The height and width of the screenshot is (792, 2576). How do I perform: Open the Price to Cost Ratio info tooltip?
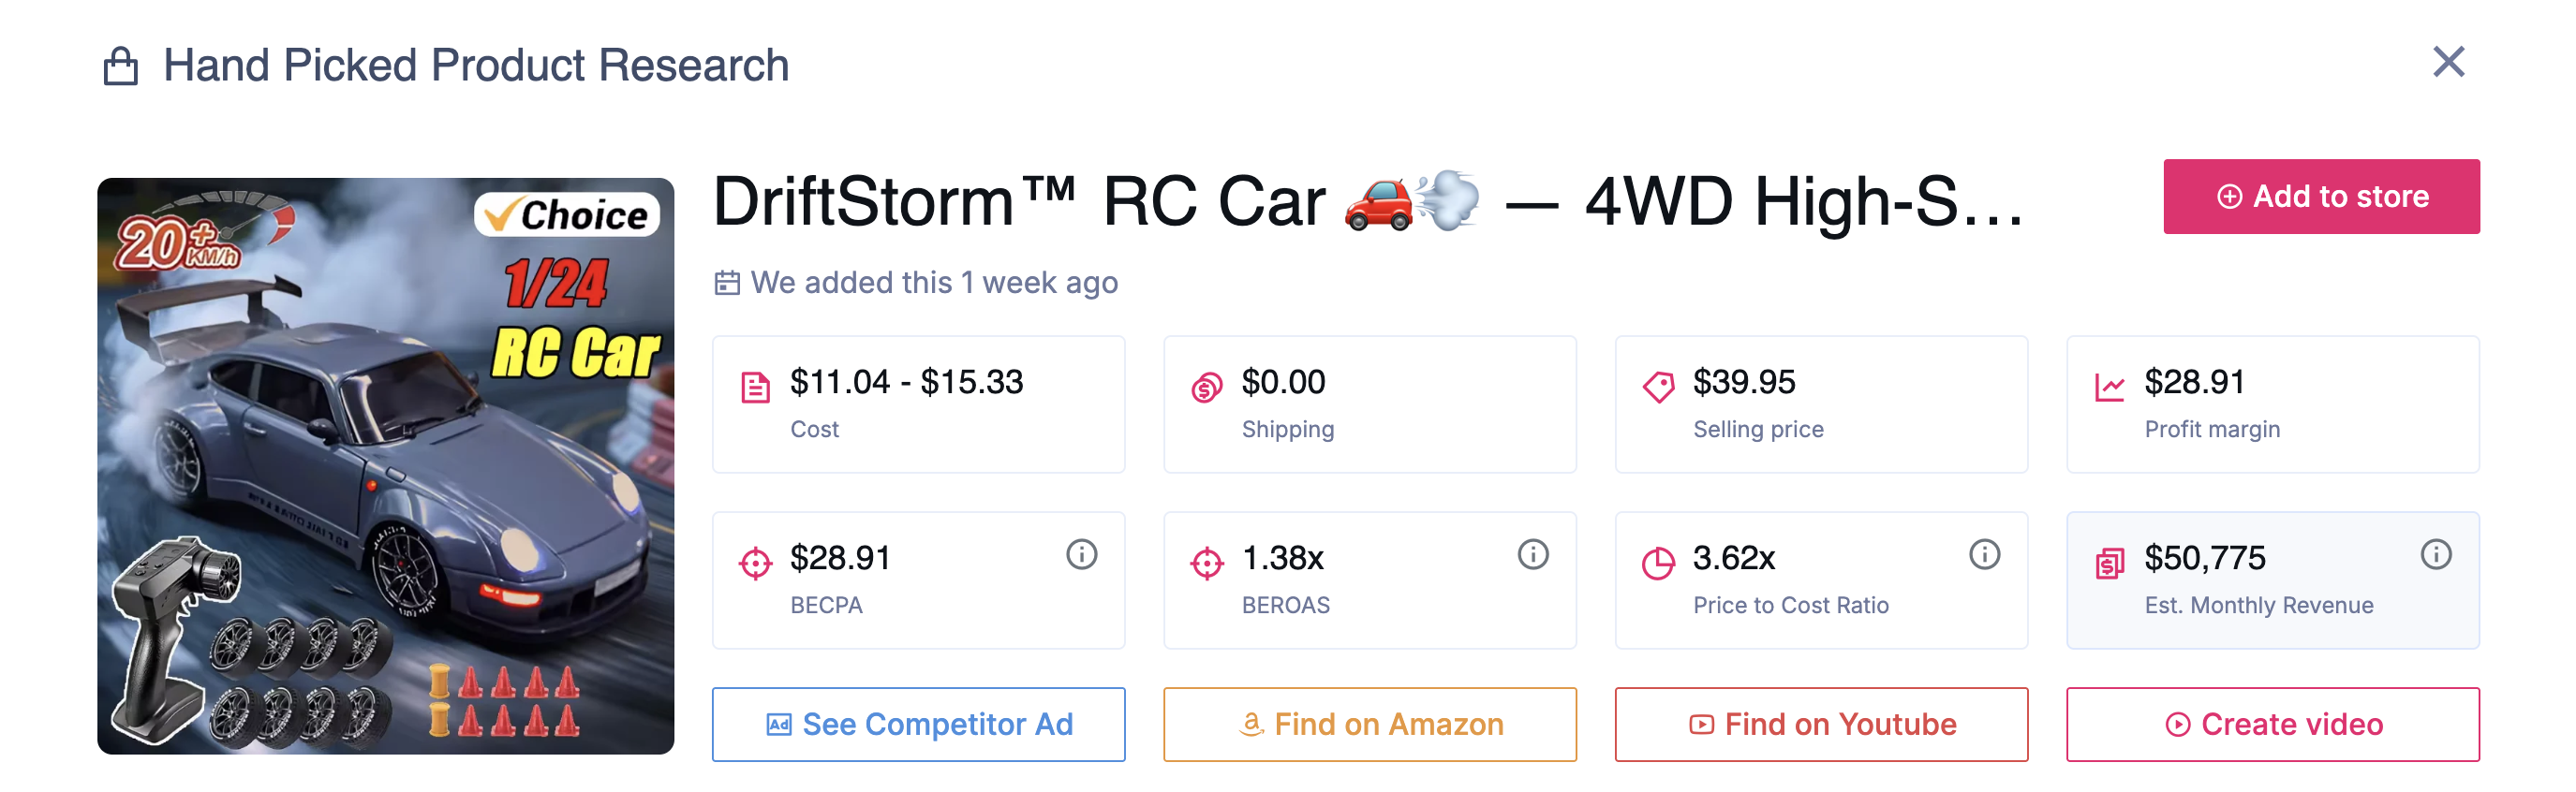tap(1984, 554)
